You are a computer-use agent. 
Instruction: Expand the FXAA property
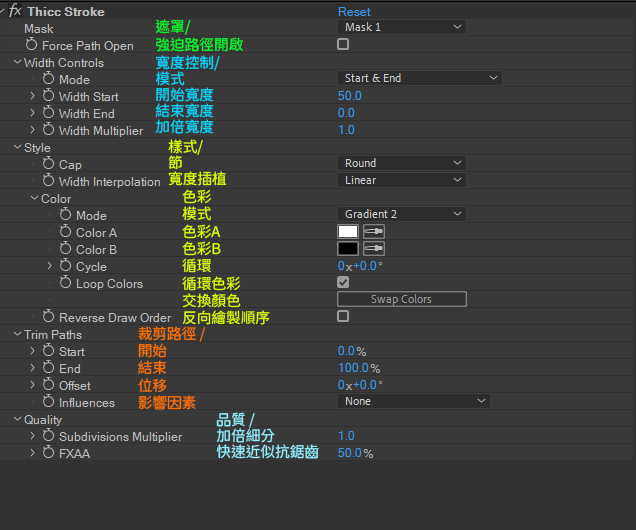pyautogui.click(x=32, y=453)
